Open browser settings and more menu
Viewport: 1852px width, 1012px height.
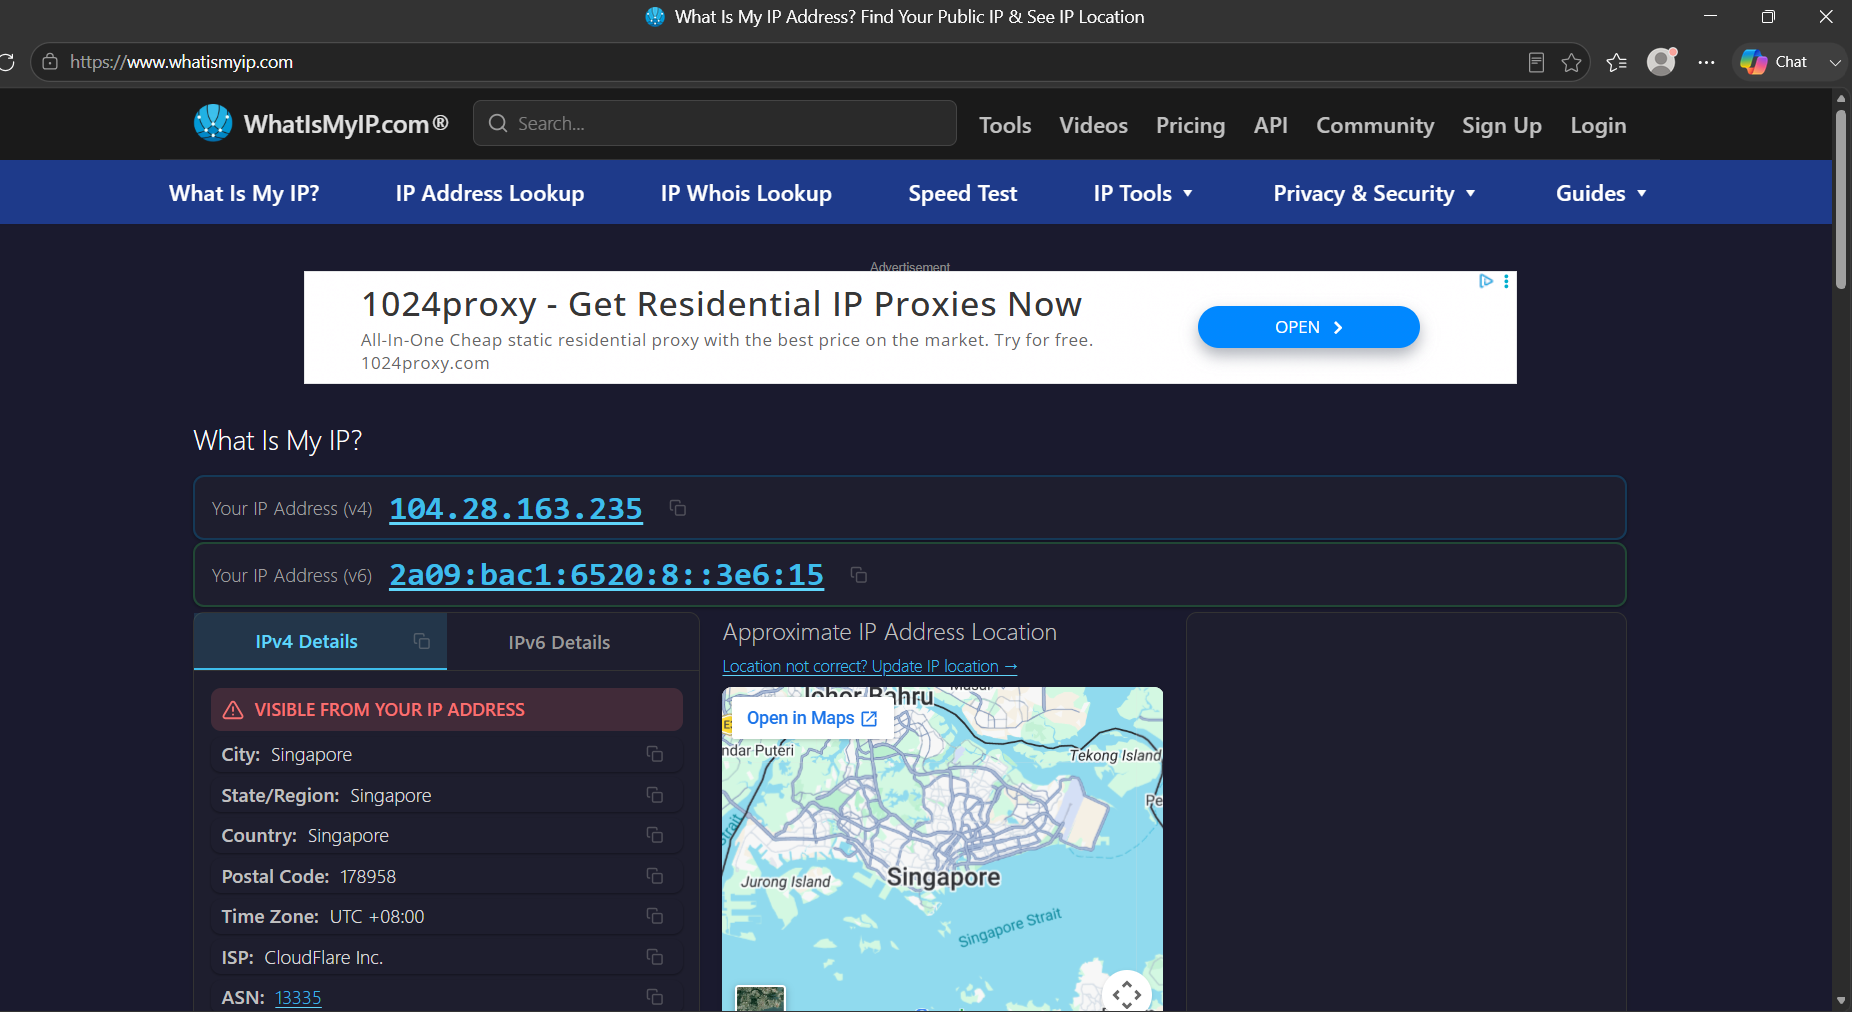1706,62
